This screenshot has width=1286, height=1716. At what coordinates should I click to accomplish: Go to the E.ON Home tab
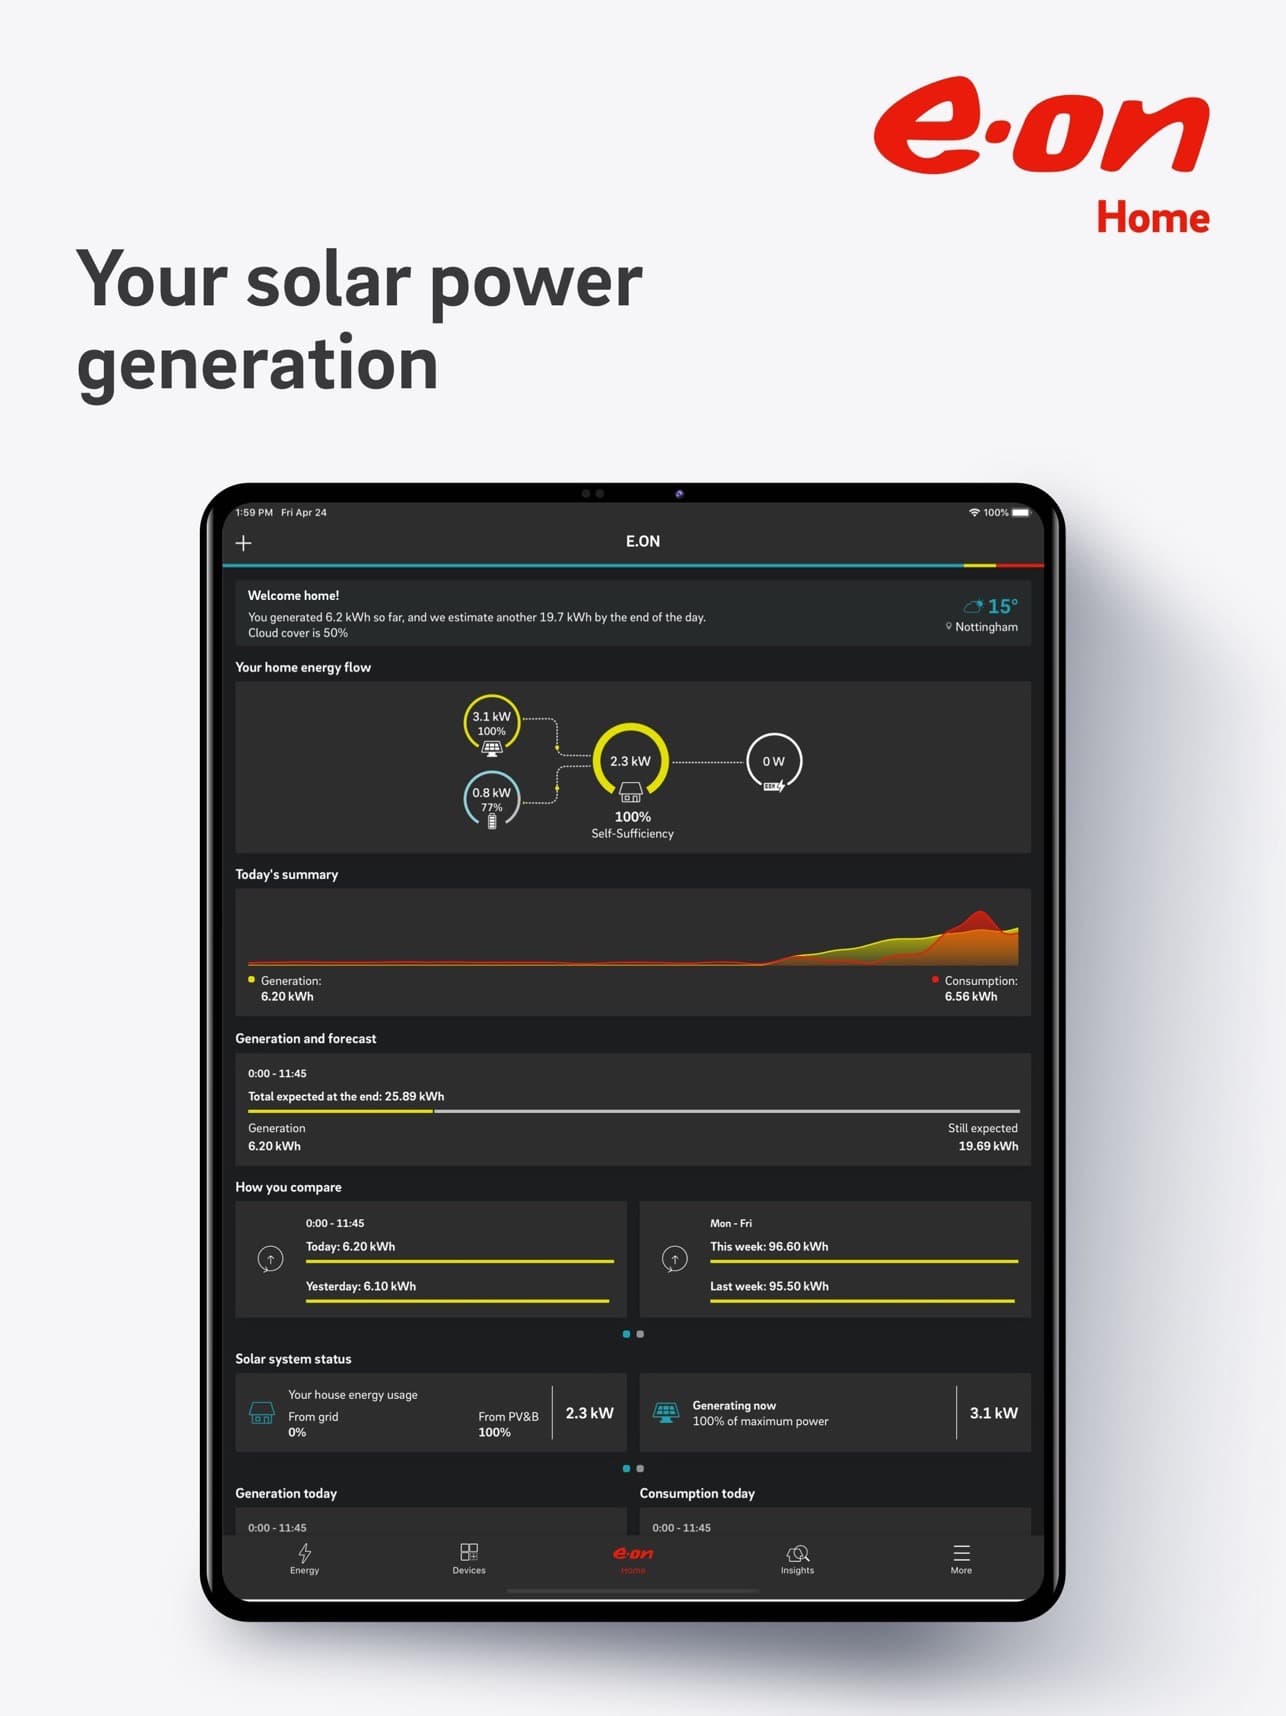click(633, 1559)
